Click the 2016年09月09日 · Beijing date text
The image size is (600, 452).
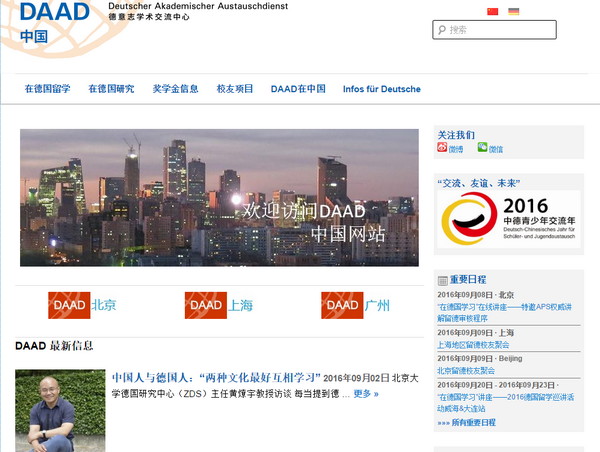point(480,359)
